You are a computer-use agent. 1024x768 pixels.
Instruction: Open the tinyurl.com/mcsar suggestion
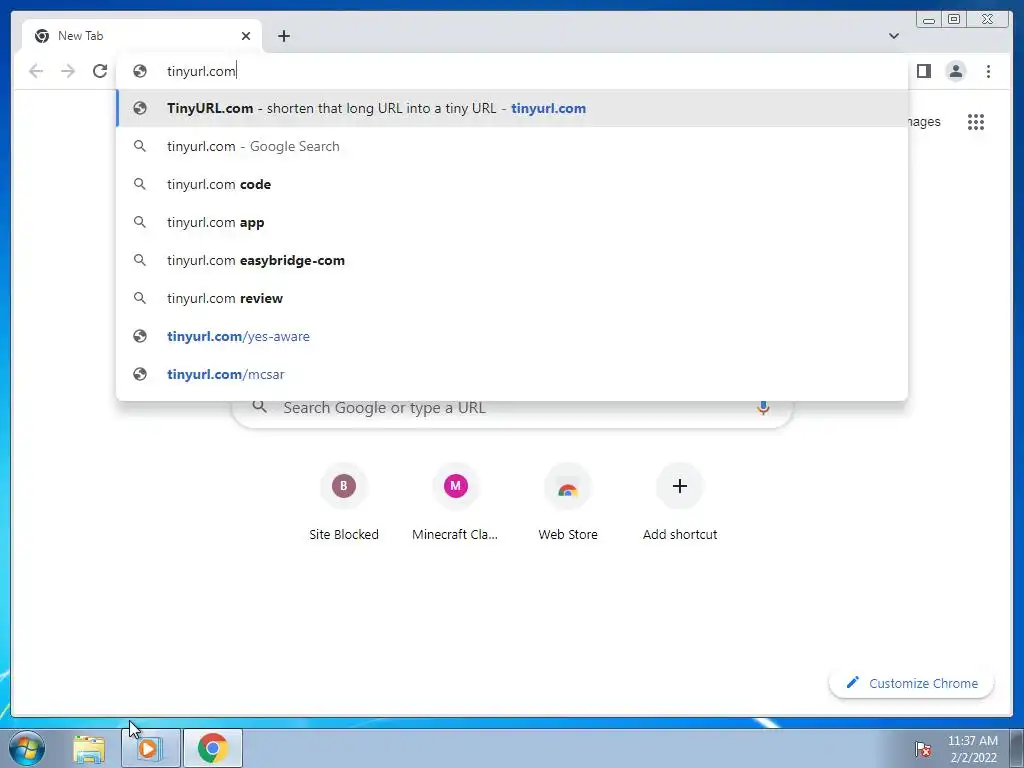click(512, 374)
